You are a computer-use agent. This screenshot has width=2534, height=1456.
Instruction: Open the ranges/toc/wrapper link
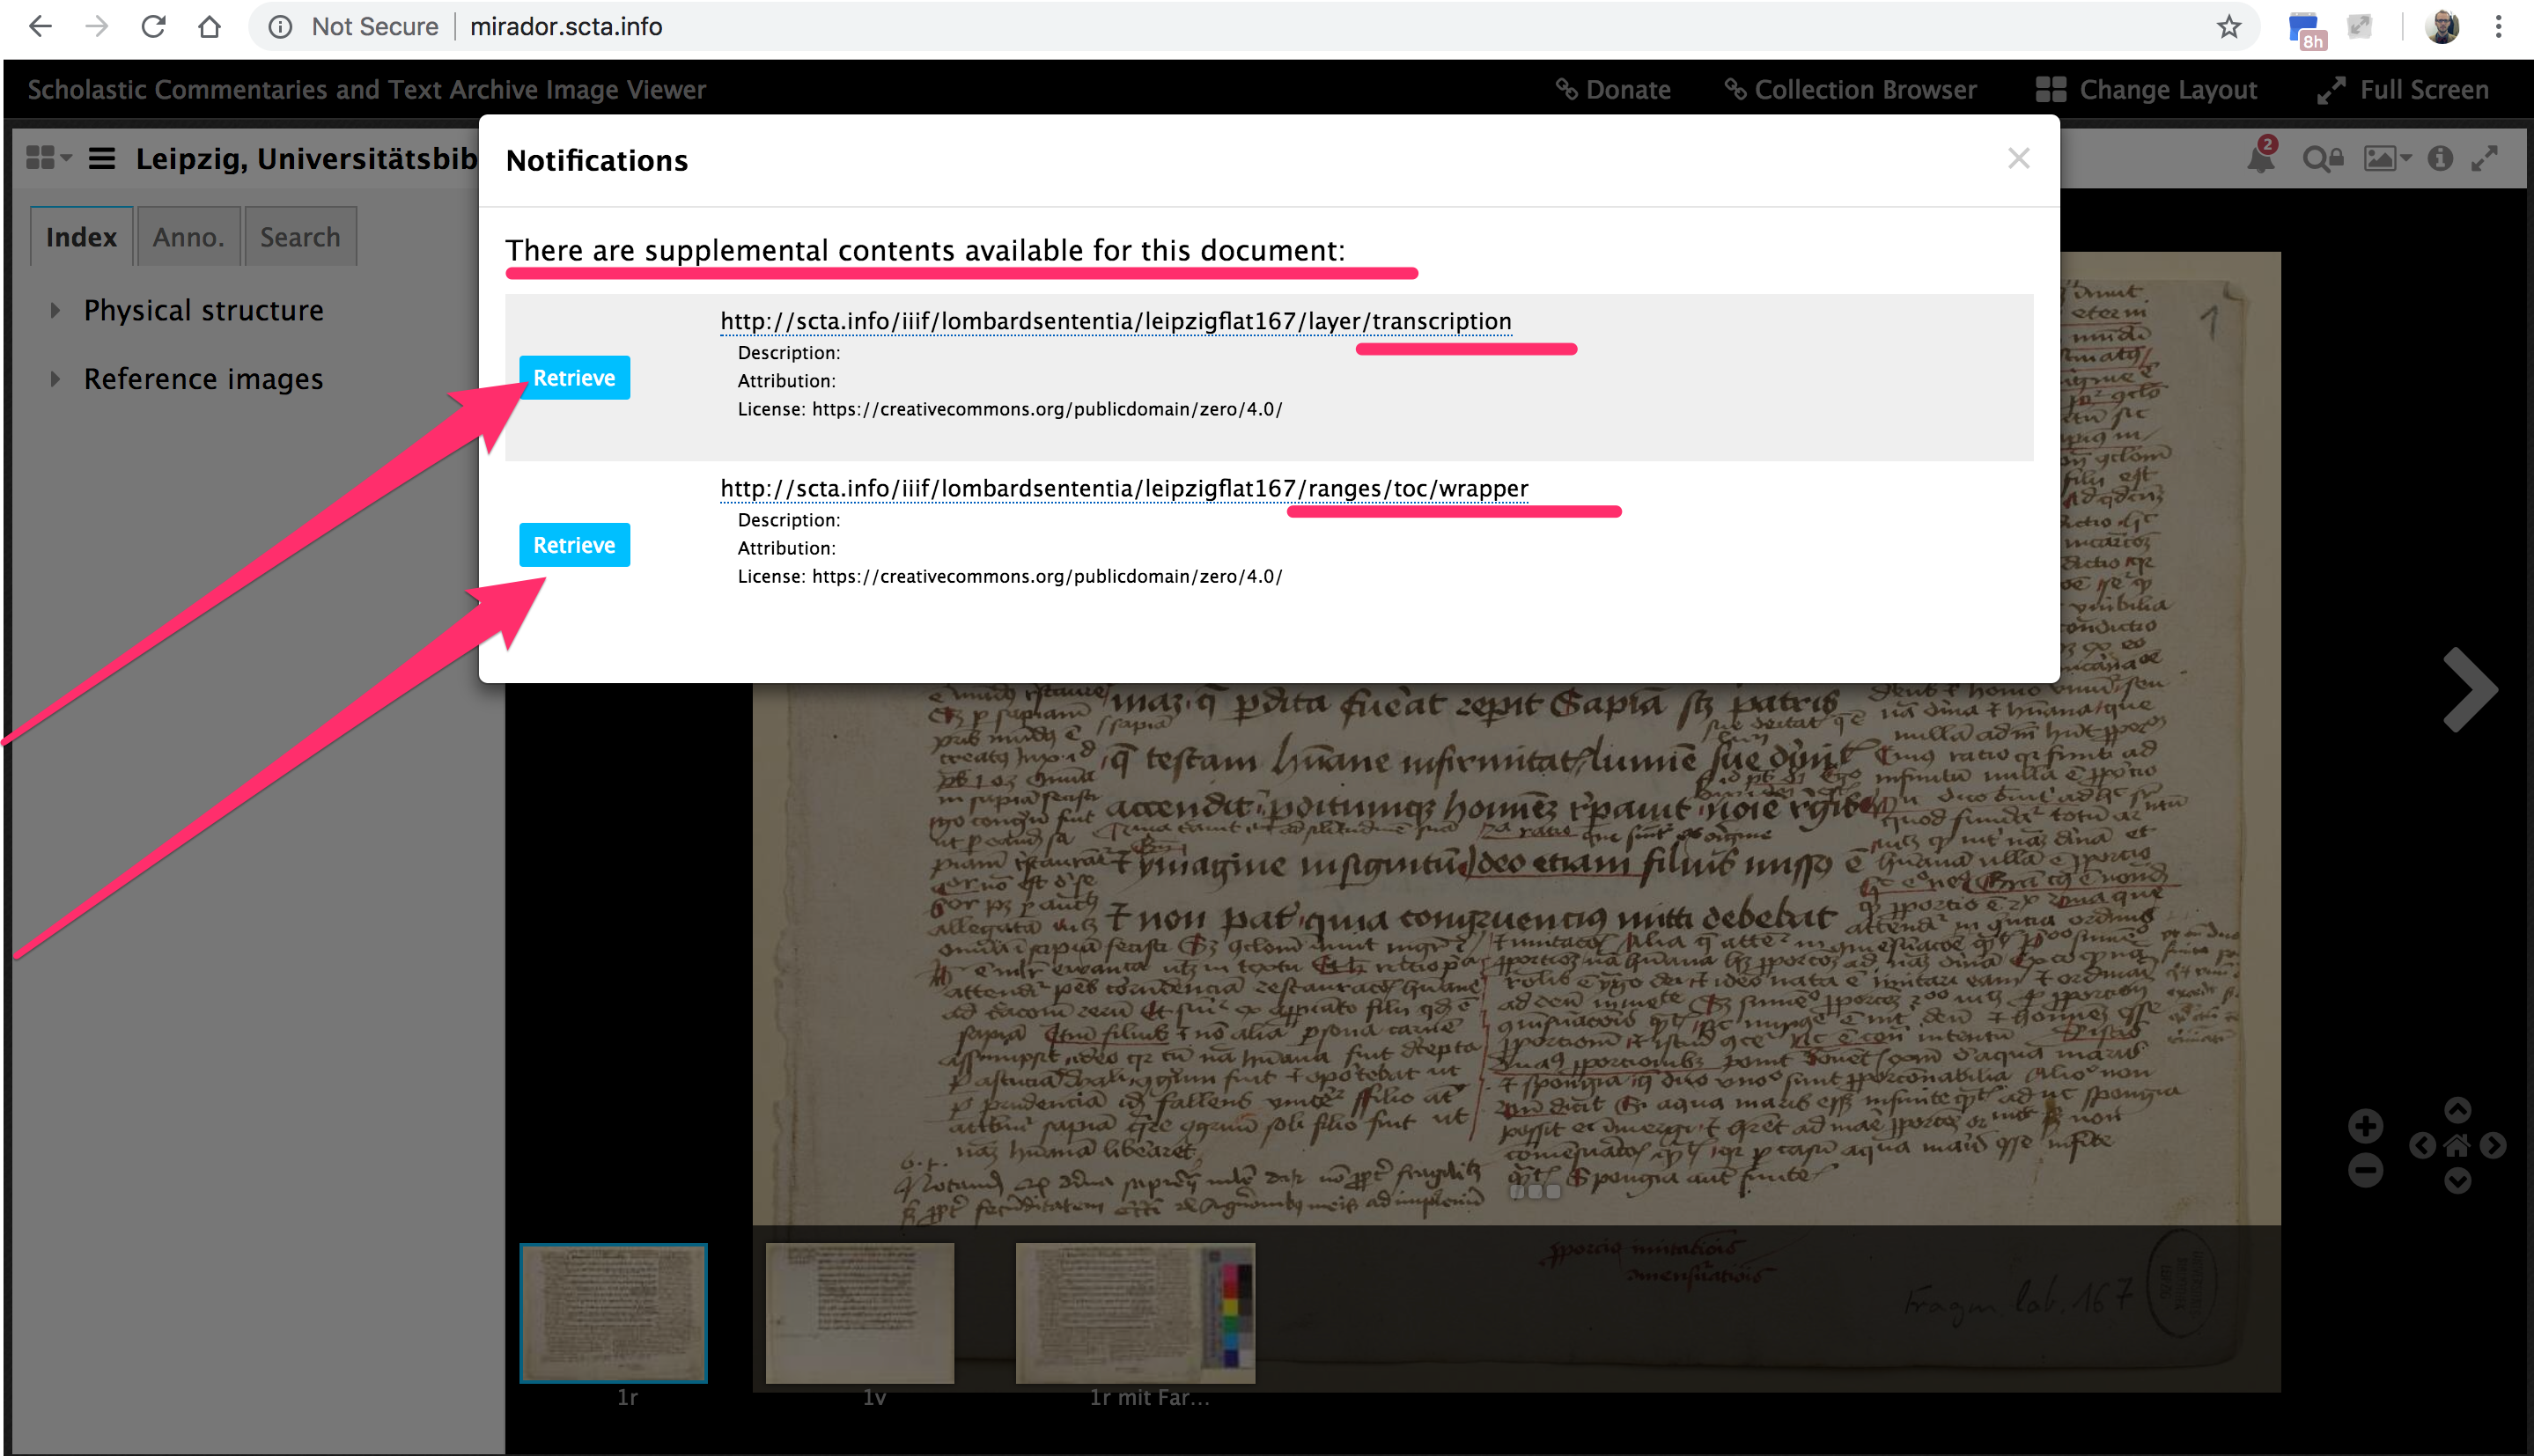(x=1124, y=489)
